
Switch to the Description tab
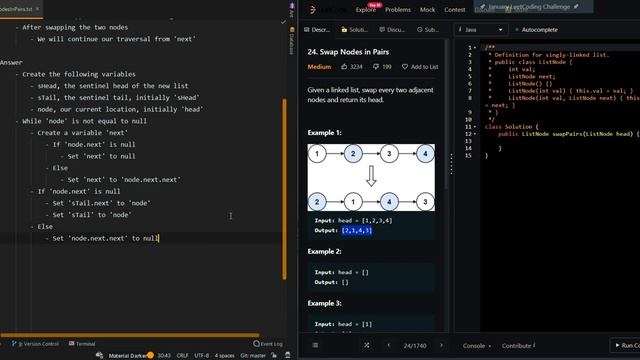point(317,30)
